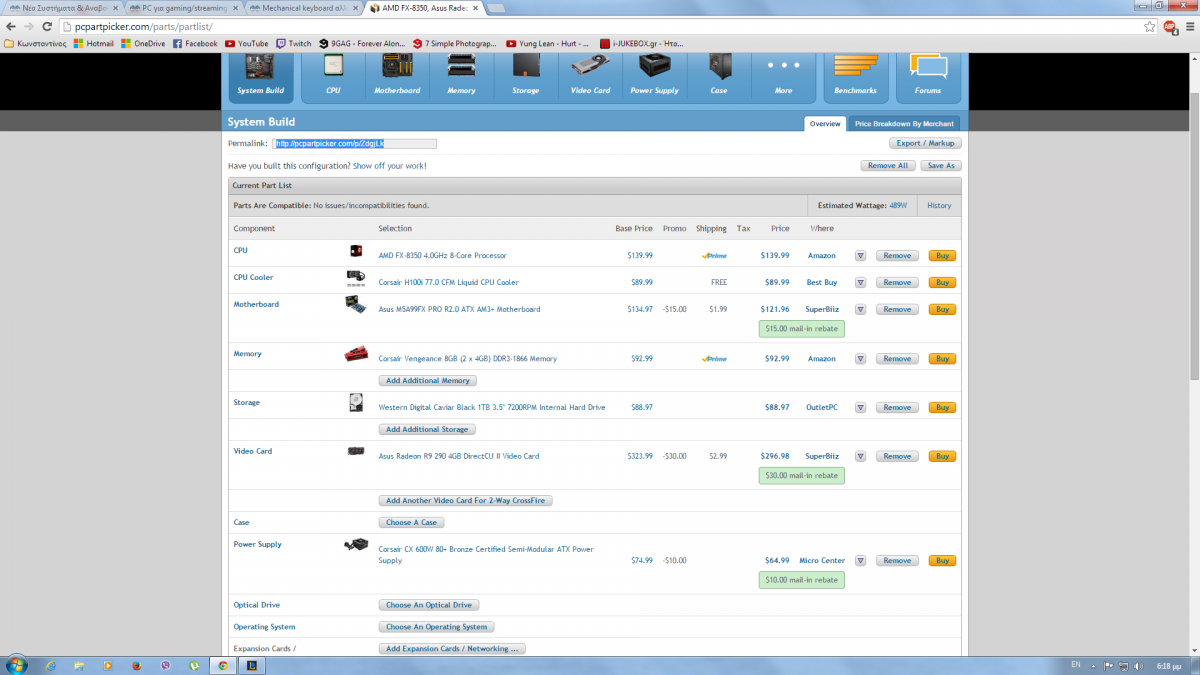The image size is (1200, 675).
Task: Click the Export / Markup button
Action: (x=925, y=143)
